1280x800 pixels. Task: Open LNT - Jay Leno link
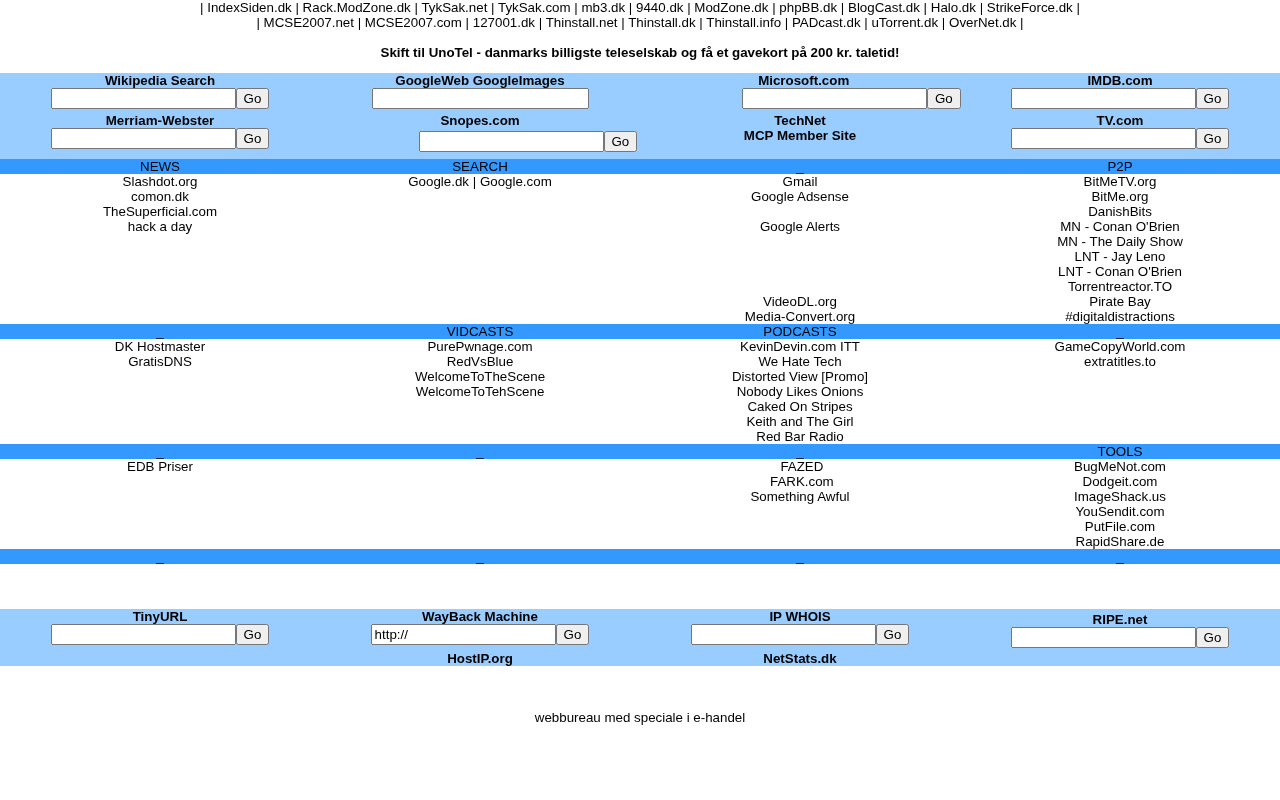(x=1120, y=257)
